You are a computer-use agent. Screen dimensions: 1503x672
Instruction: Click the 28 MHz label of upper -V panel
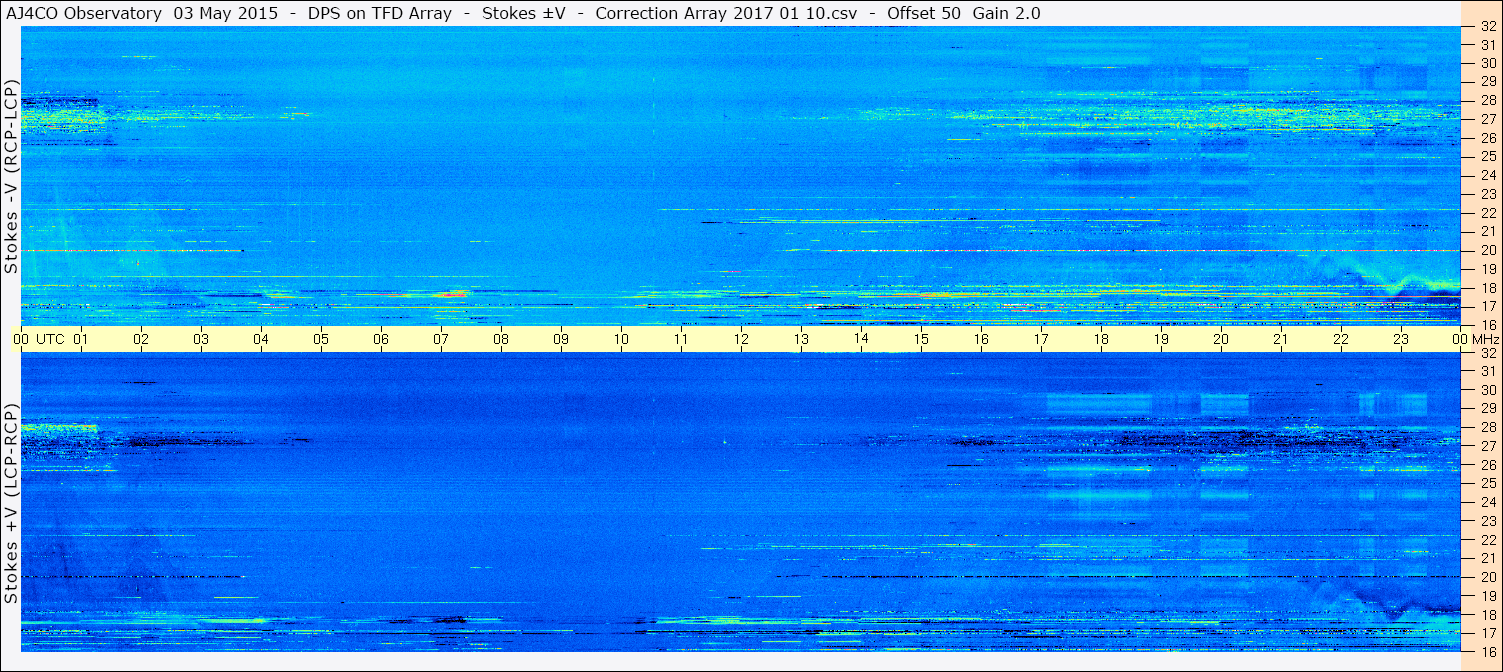[1487, 101]
